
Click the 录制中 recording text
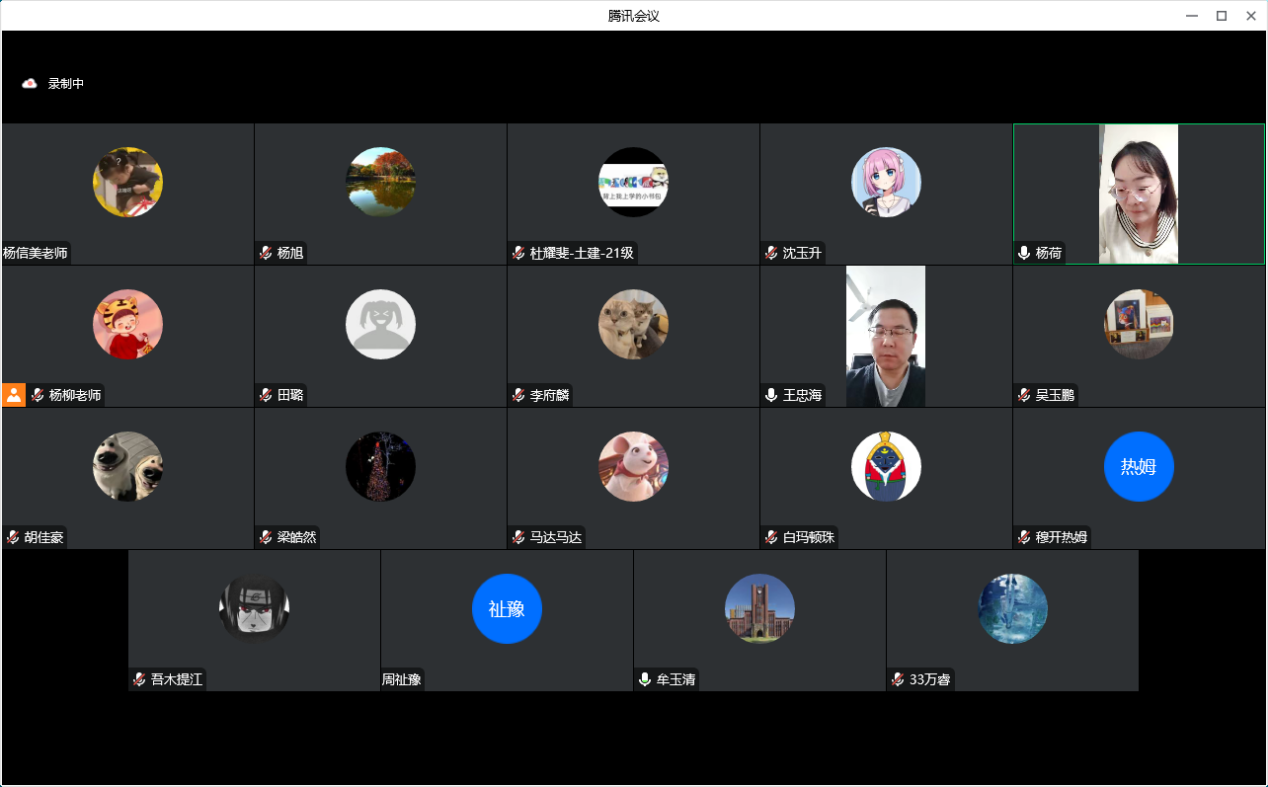[66, 84]
